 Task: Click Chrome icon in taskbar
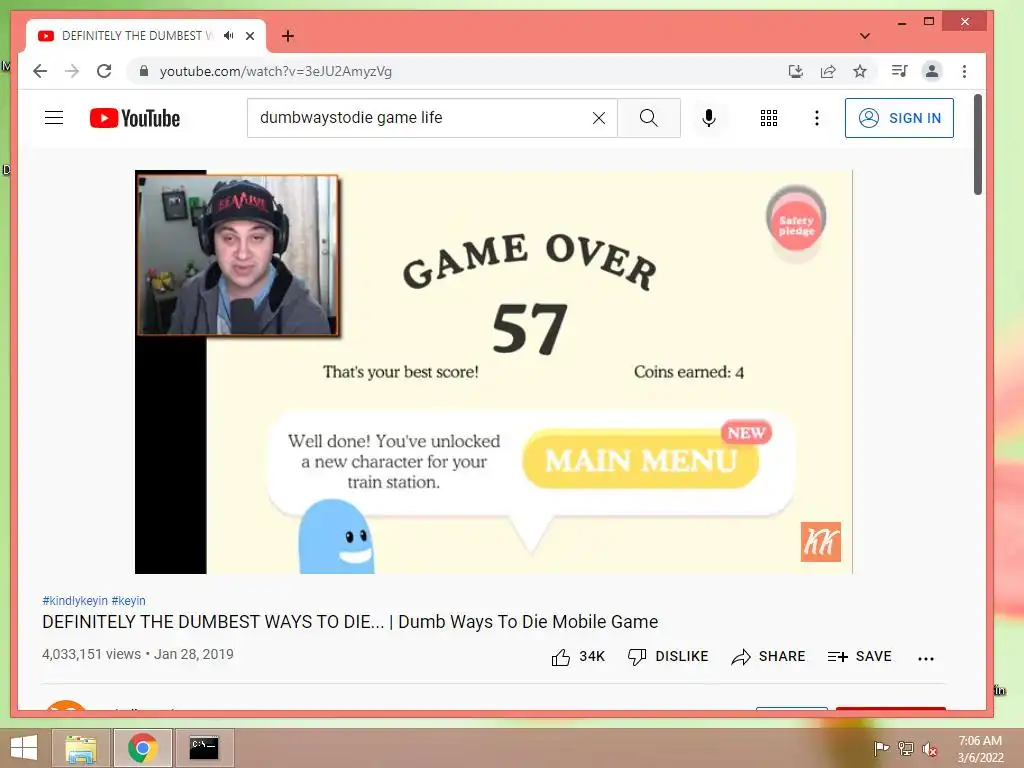click(142, 748)
